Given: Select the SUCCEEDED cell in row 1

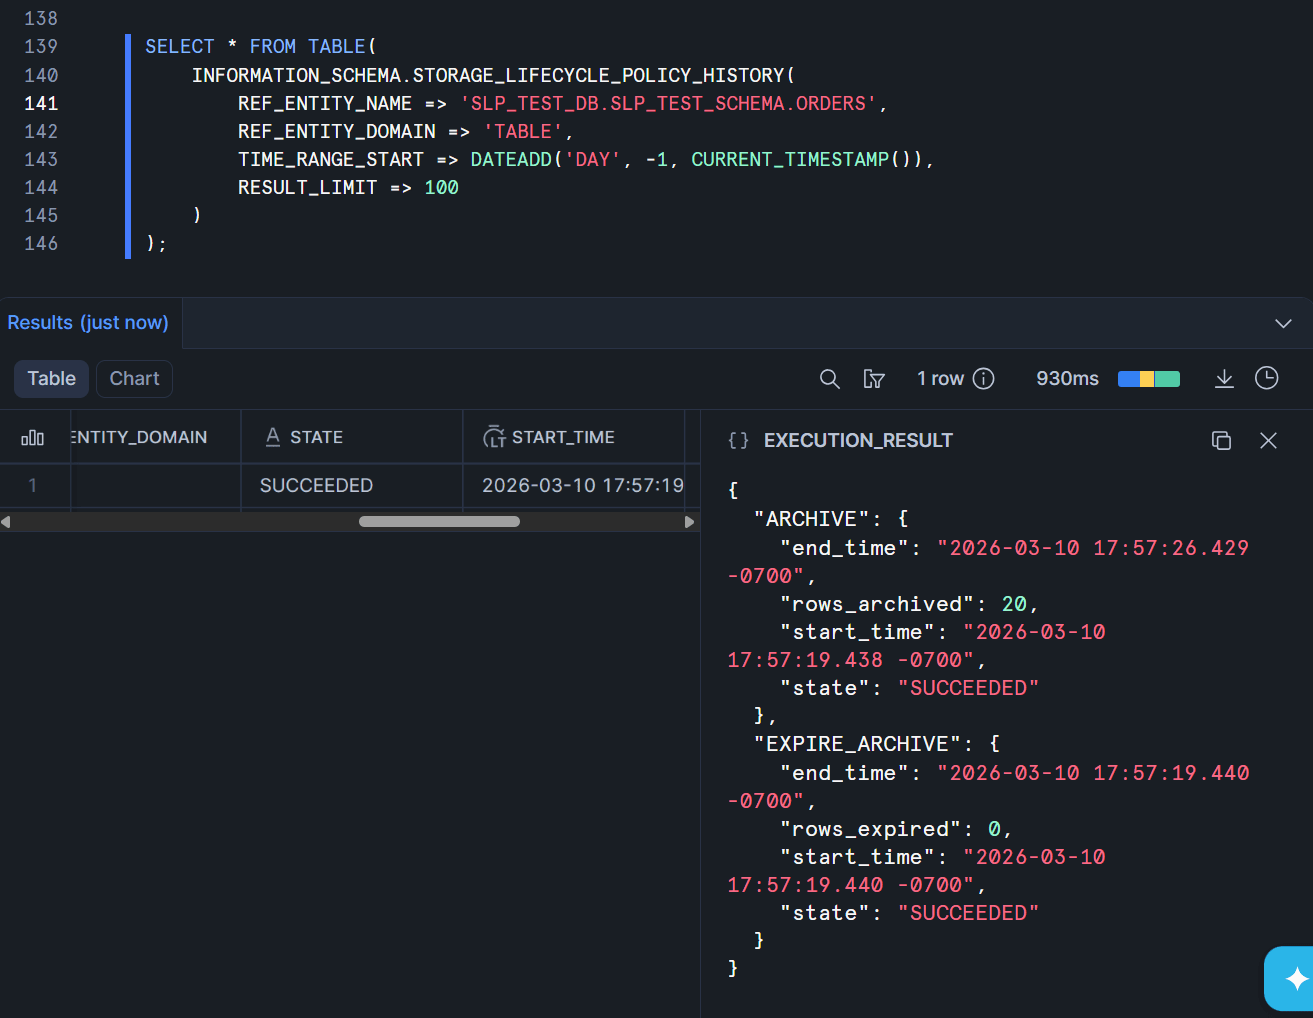Looking at the screenshot, I should [316, 486].
